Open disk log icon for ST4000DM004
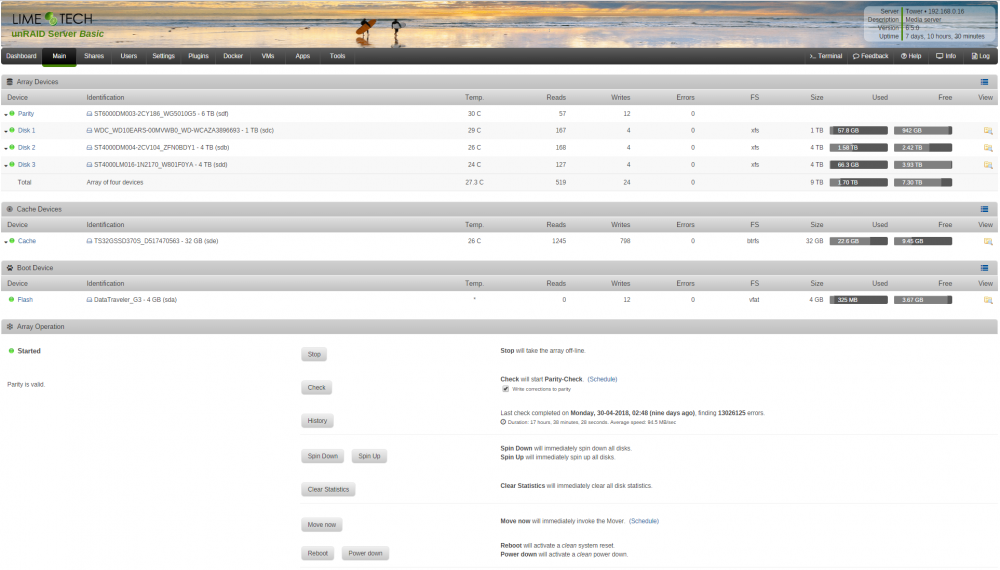 click(89, 148)
